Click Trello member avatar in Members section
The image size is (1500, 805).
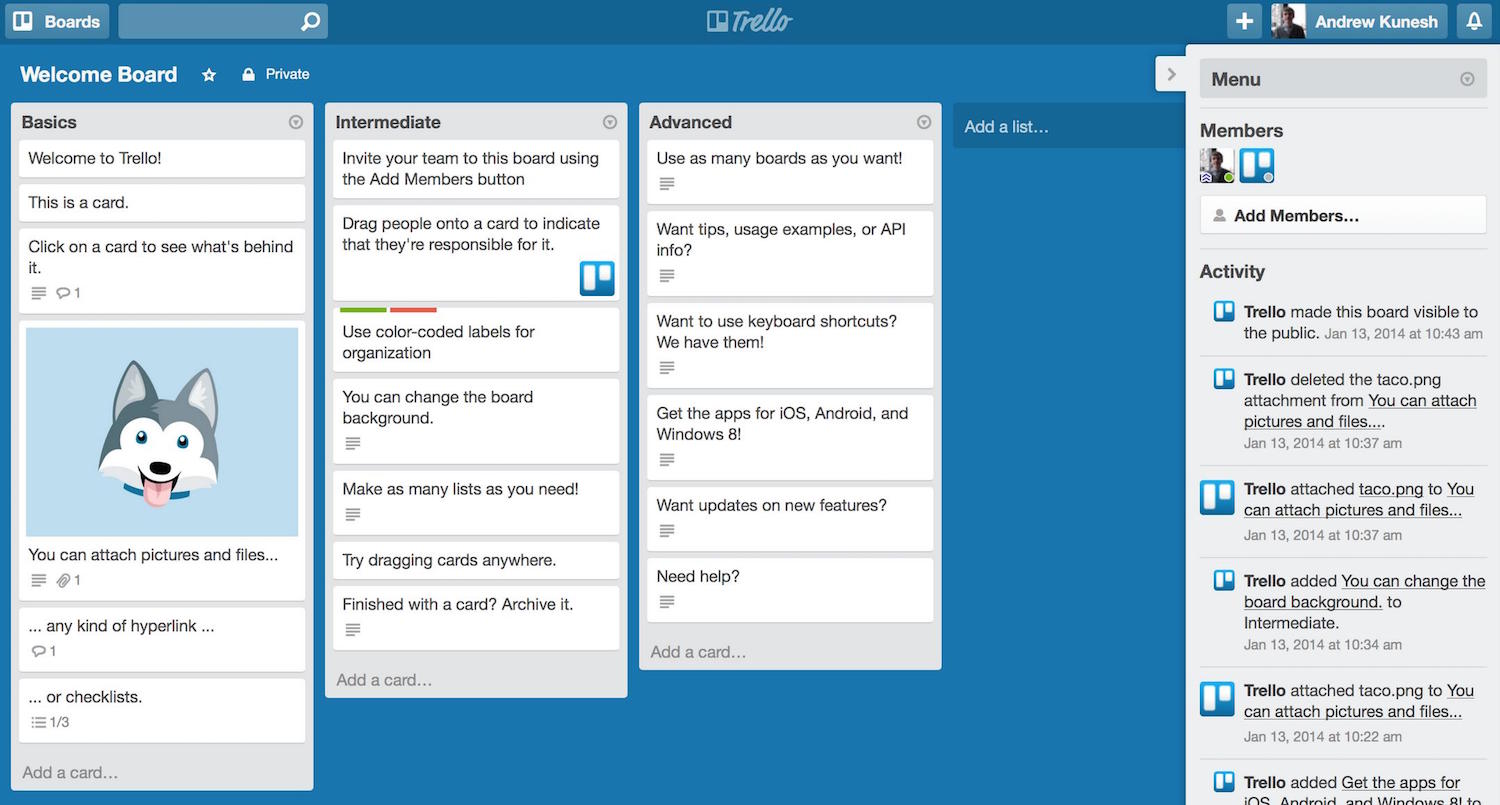(x=1257, y=166)
